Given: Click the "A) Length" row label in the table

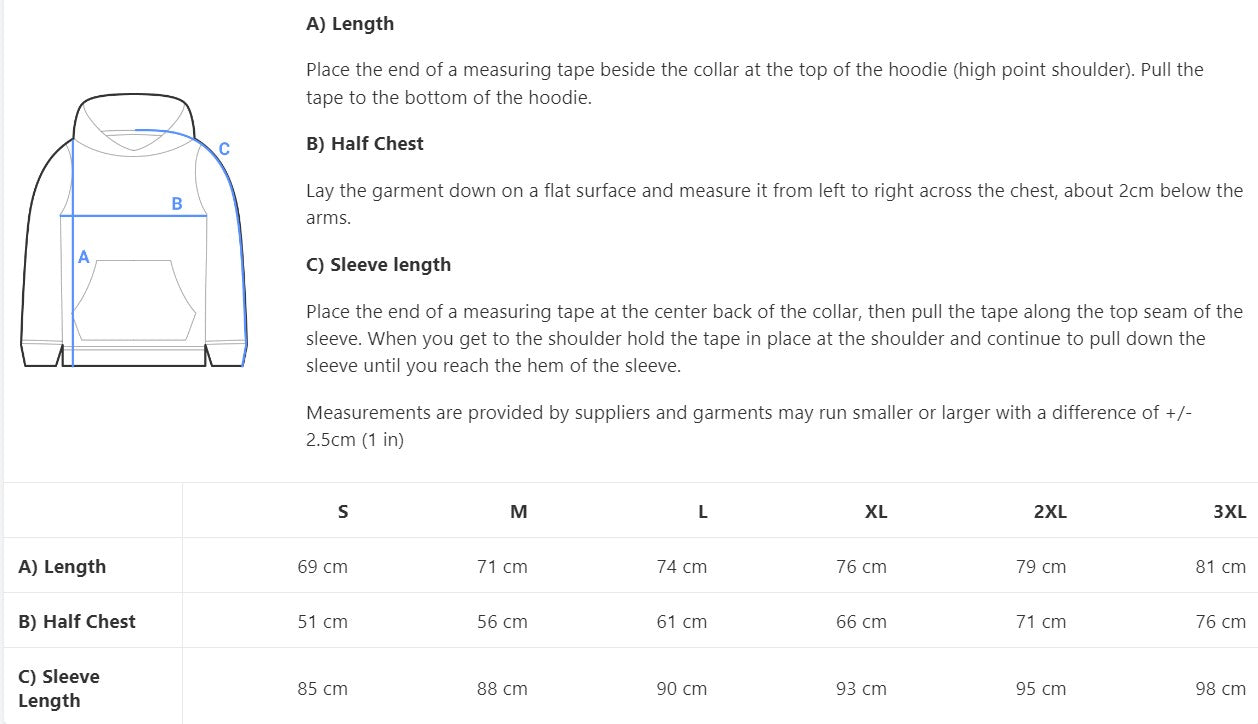Looking at the screenshot, I should 62,566.
